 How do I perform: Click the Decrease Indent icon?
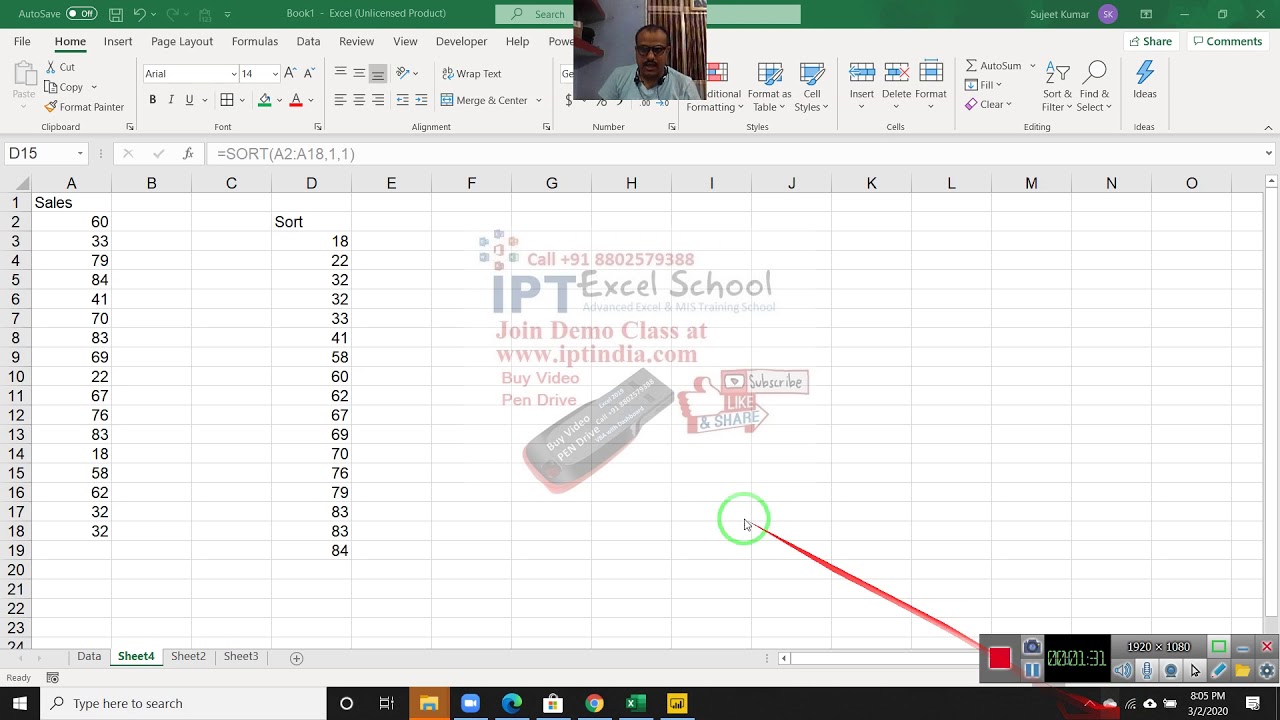coord(402,100)
